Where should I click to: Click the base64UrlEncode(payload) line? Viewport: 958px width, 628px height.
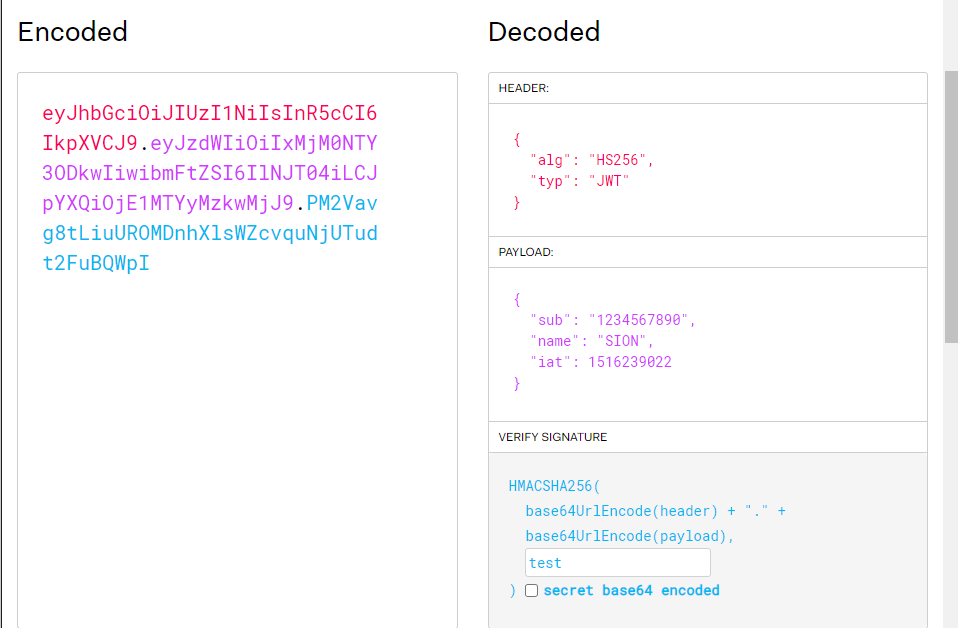click(630, 536)
